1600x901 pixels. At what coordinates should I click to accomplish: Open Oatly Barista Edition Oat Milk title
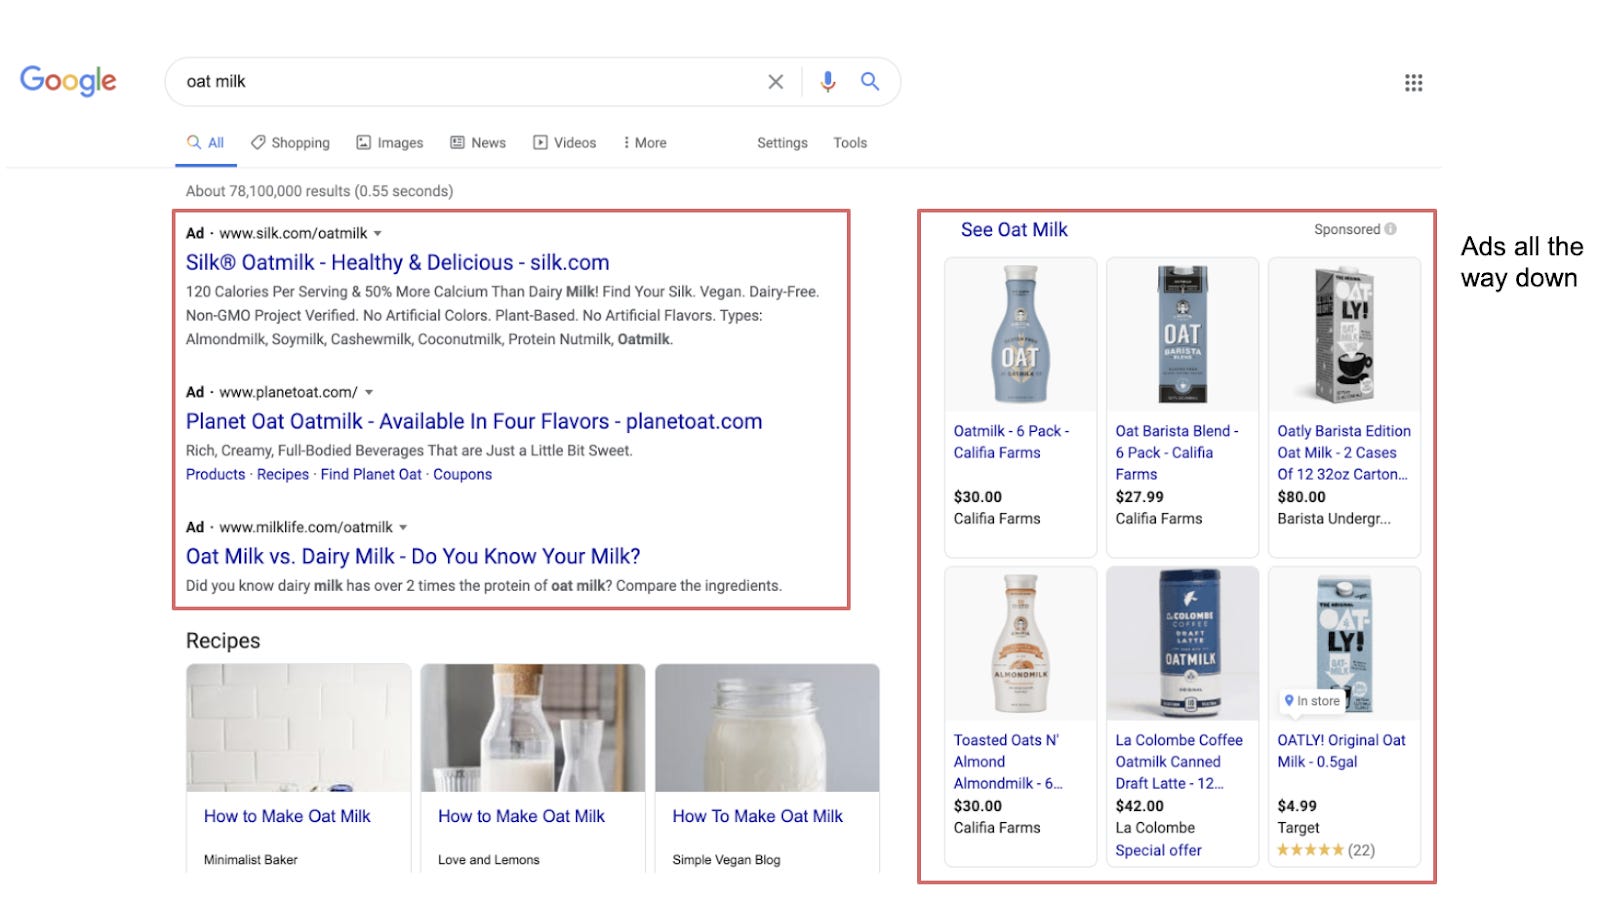(1344, 453)
